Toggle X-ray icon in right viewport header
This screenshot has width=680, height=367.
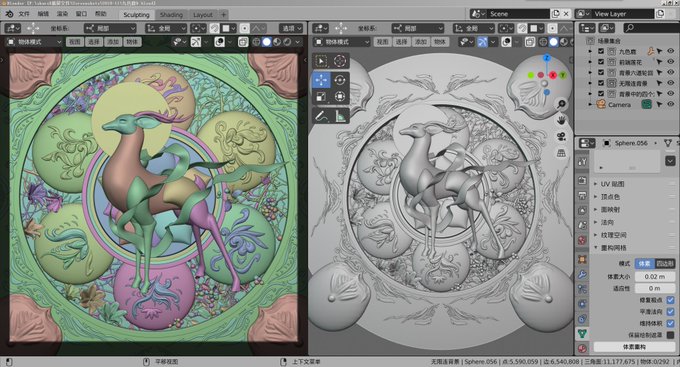(530, 42)
